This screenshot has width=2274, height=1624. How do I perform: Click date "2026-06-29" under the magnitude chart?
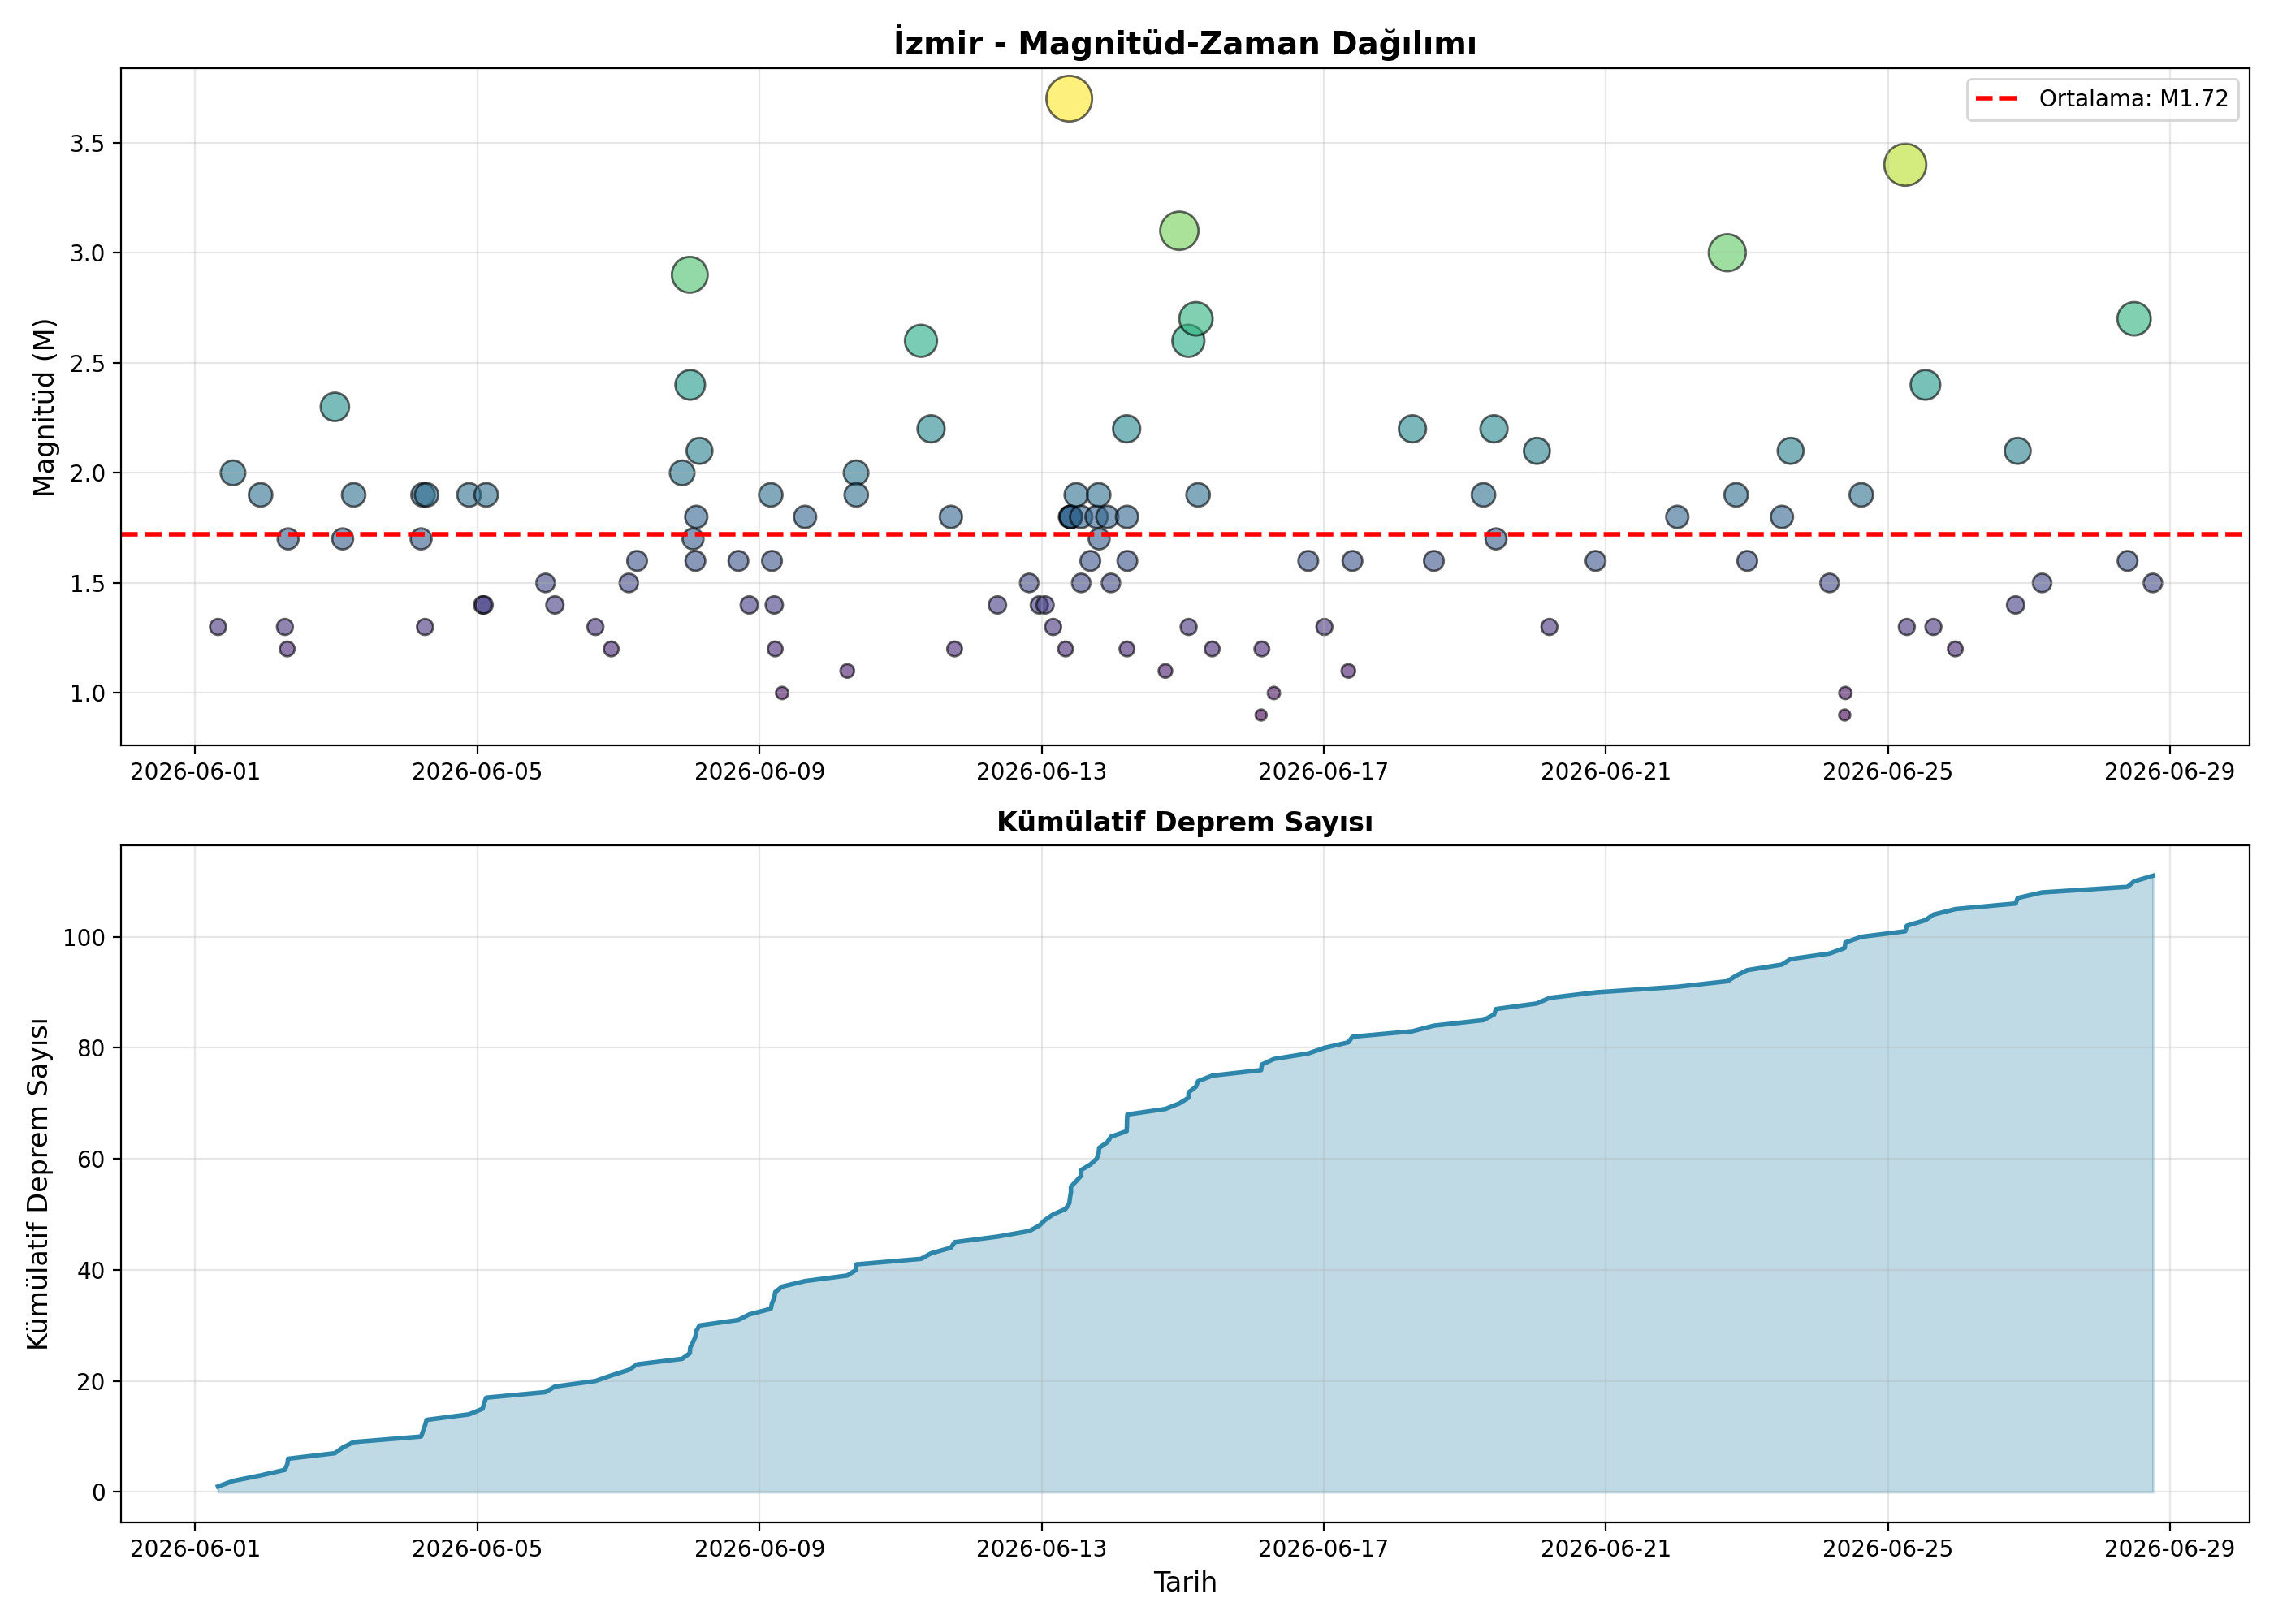point(2170,772)
